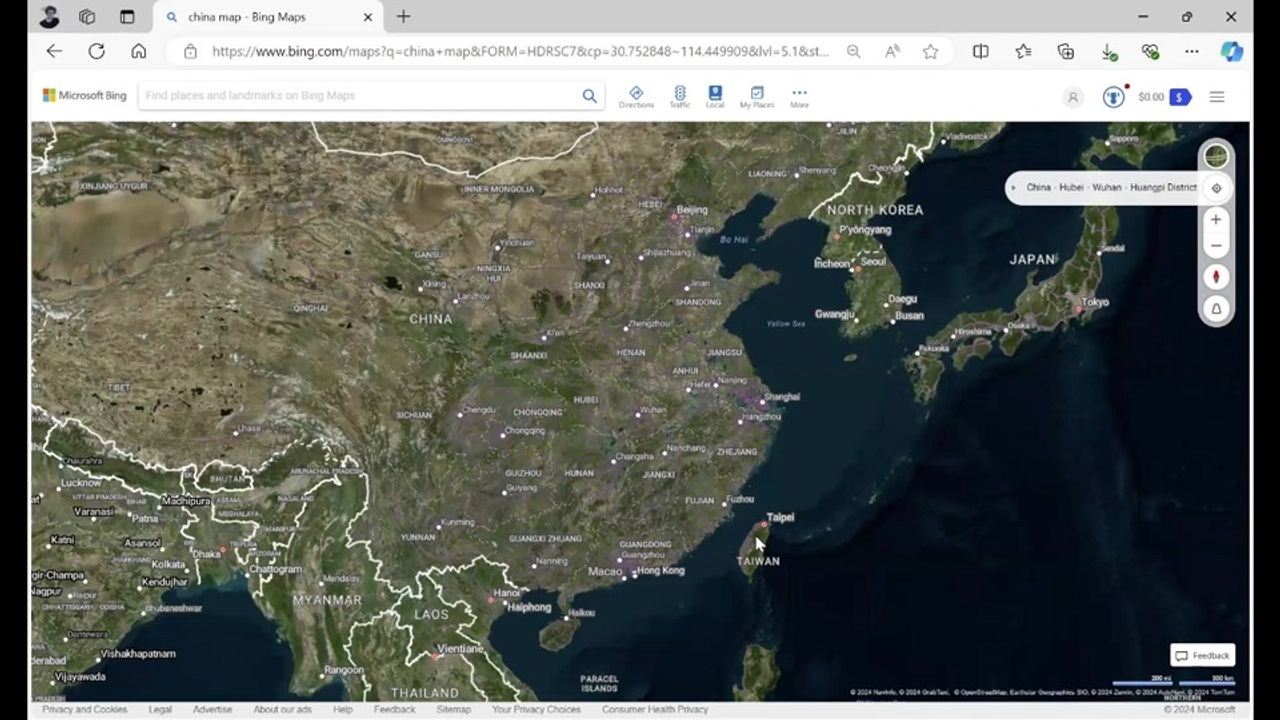The height and width of the screenshot is (720, 1280).
Task: Open a new browser tab
Action: point(403,17)
